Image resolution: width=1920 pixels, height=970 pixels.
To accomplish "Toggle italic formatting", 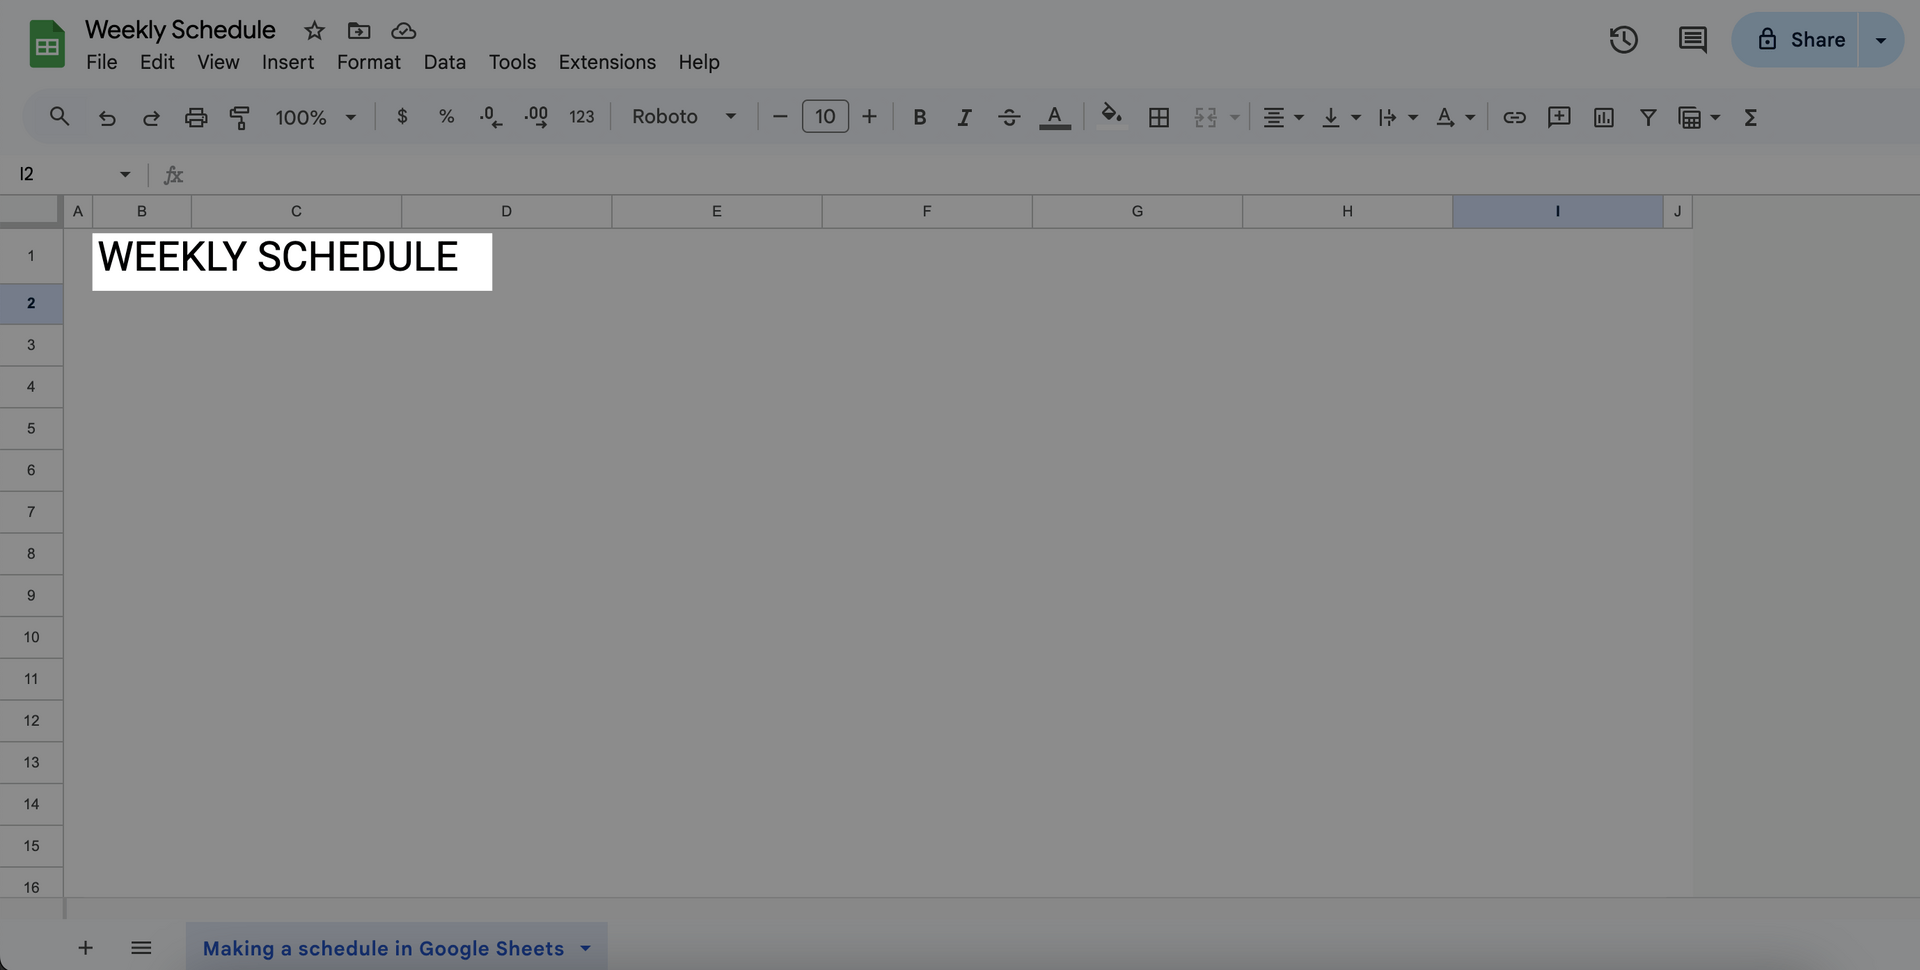I will click(x=964, y=118).
